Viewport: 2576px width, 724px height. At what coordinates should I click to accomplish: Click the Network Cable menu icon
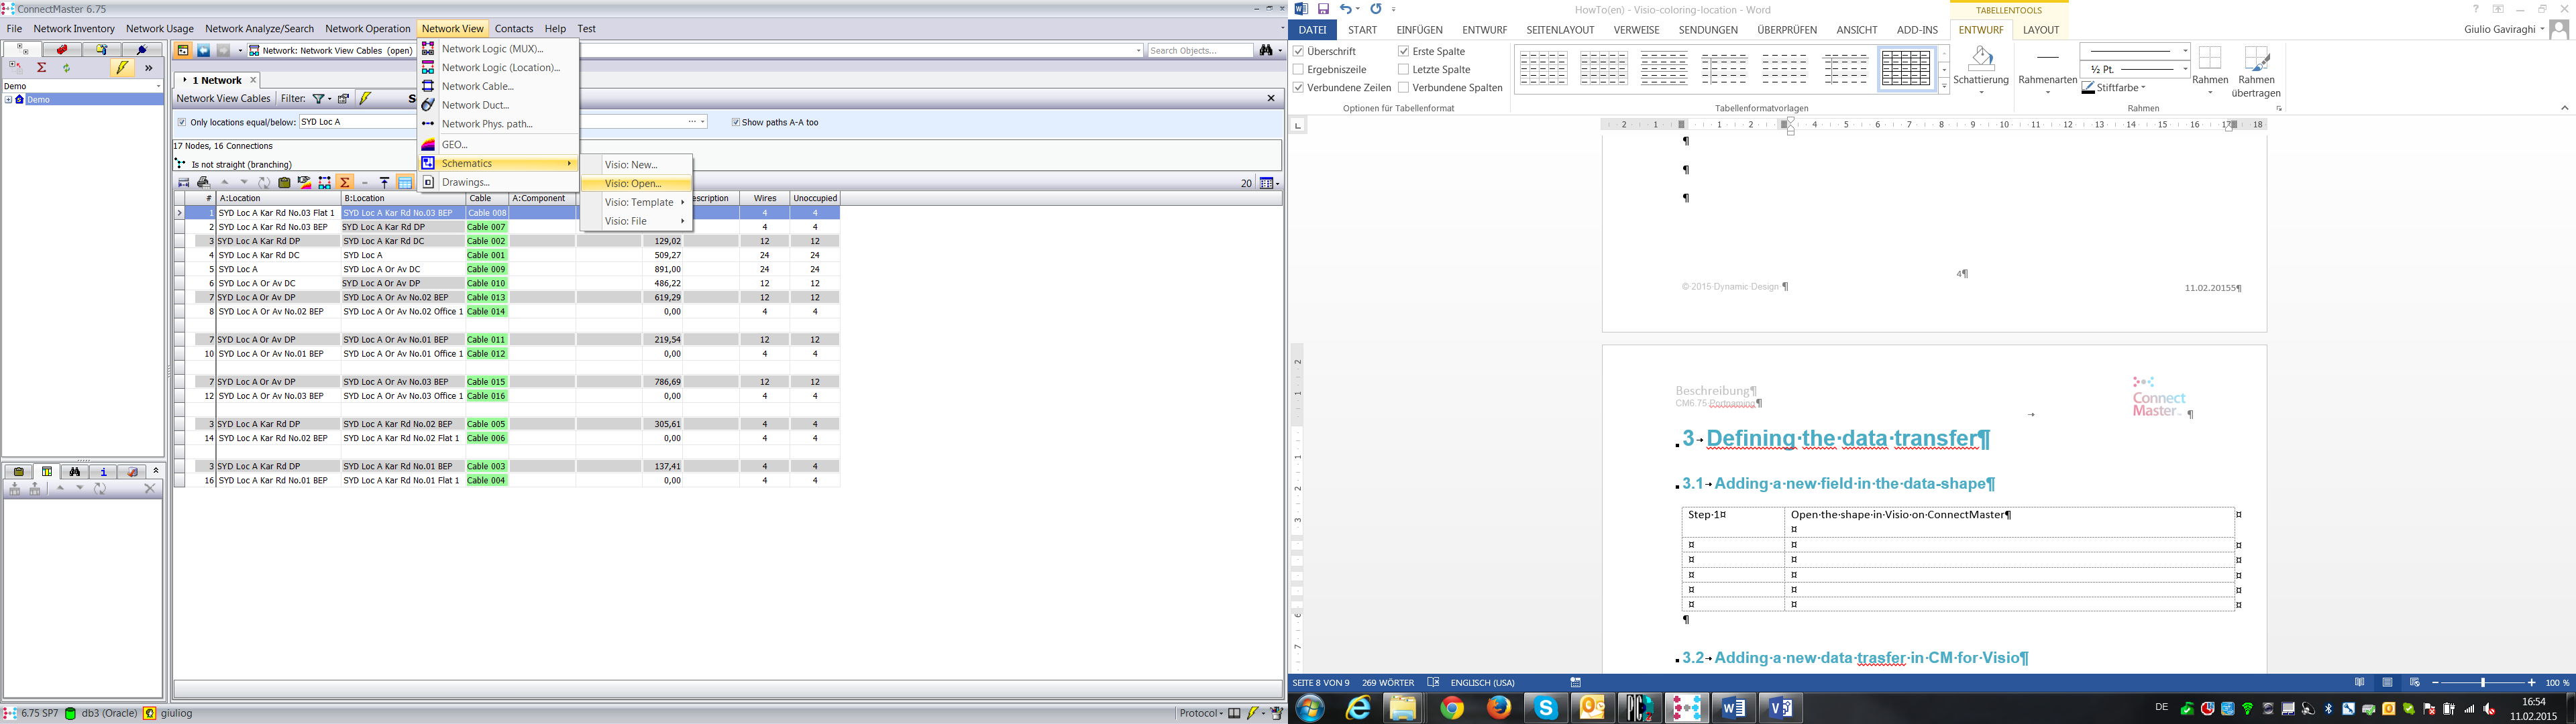pyautogui.click(x=428, y=86)
